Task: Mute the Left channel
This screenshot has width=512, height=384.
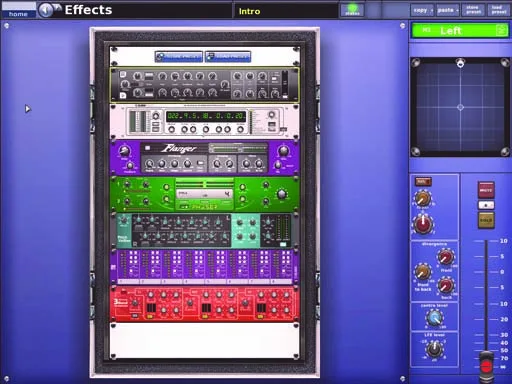Action: [x=486, y=190]
